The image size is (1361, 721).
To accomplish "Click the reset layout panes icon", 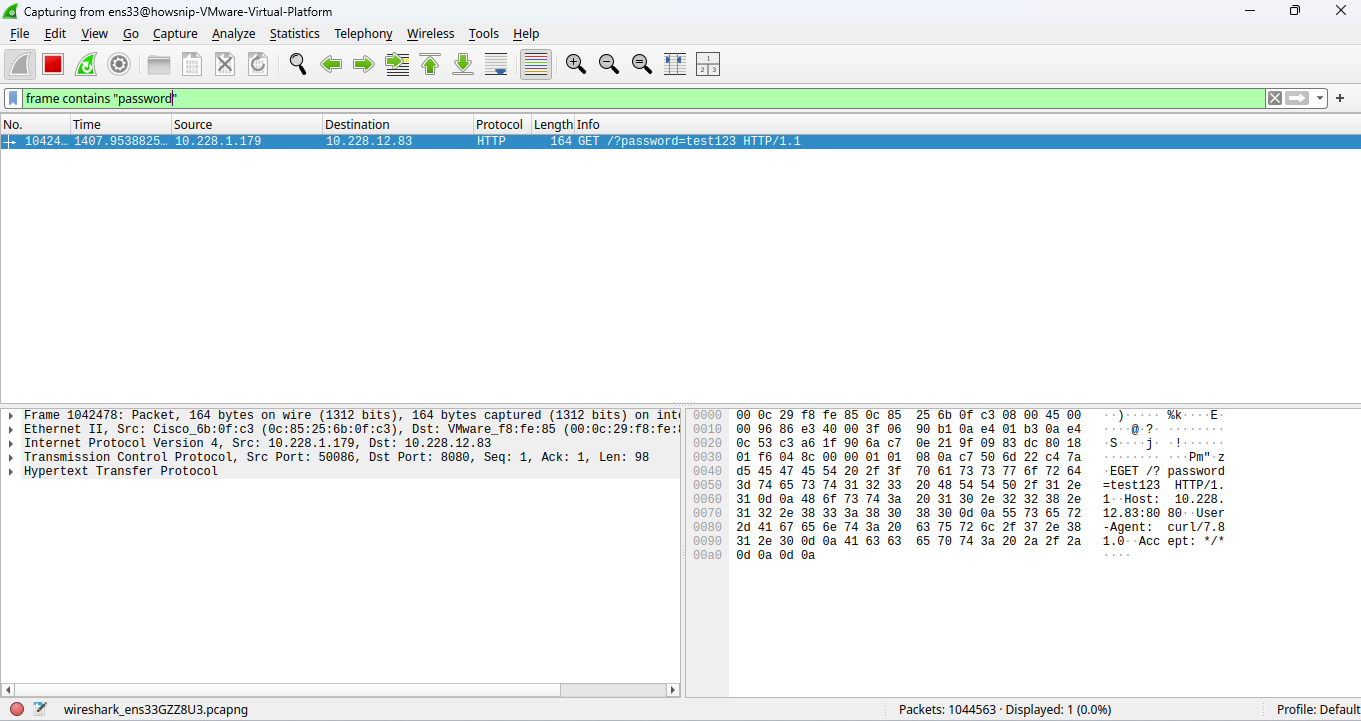I will (708, 65).
